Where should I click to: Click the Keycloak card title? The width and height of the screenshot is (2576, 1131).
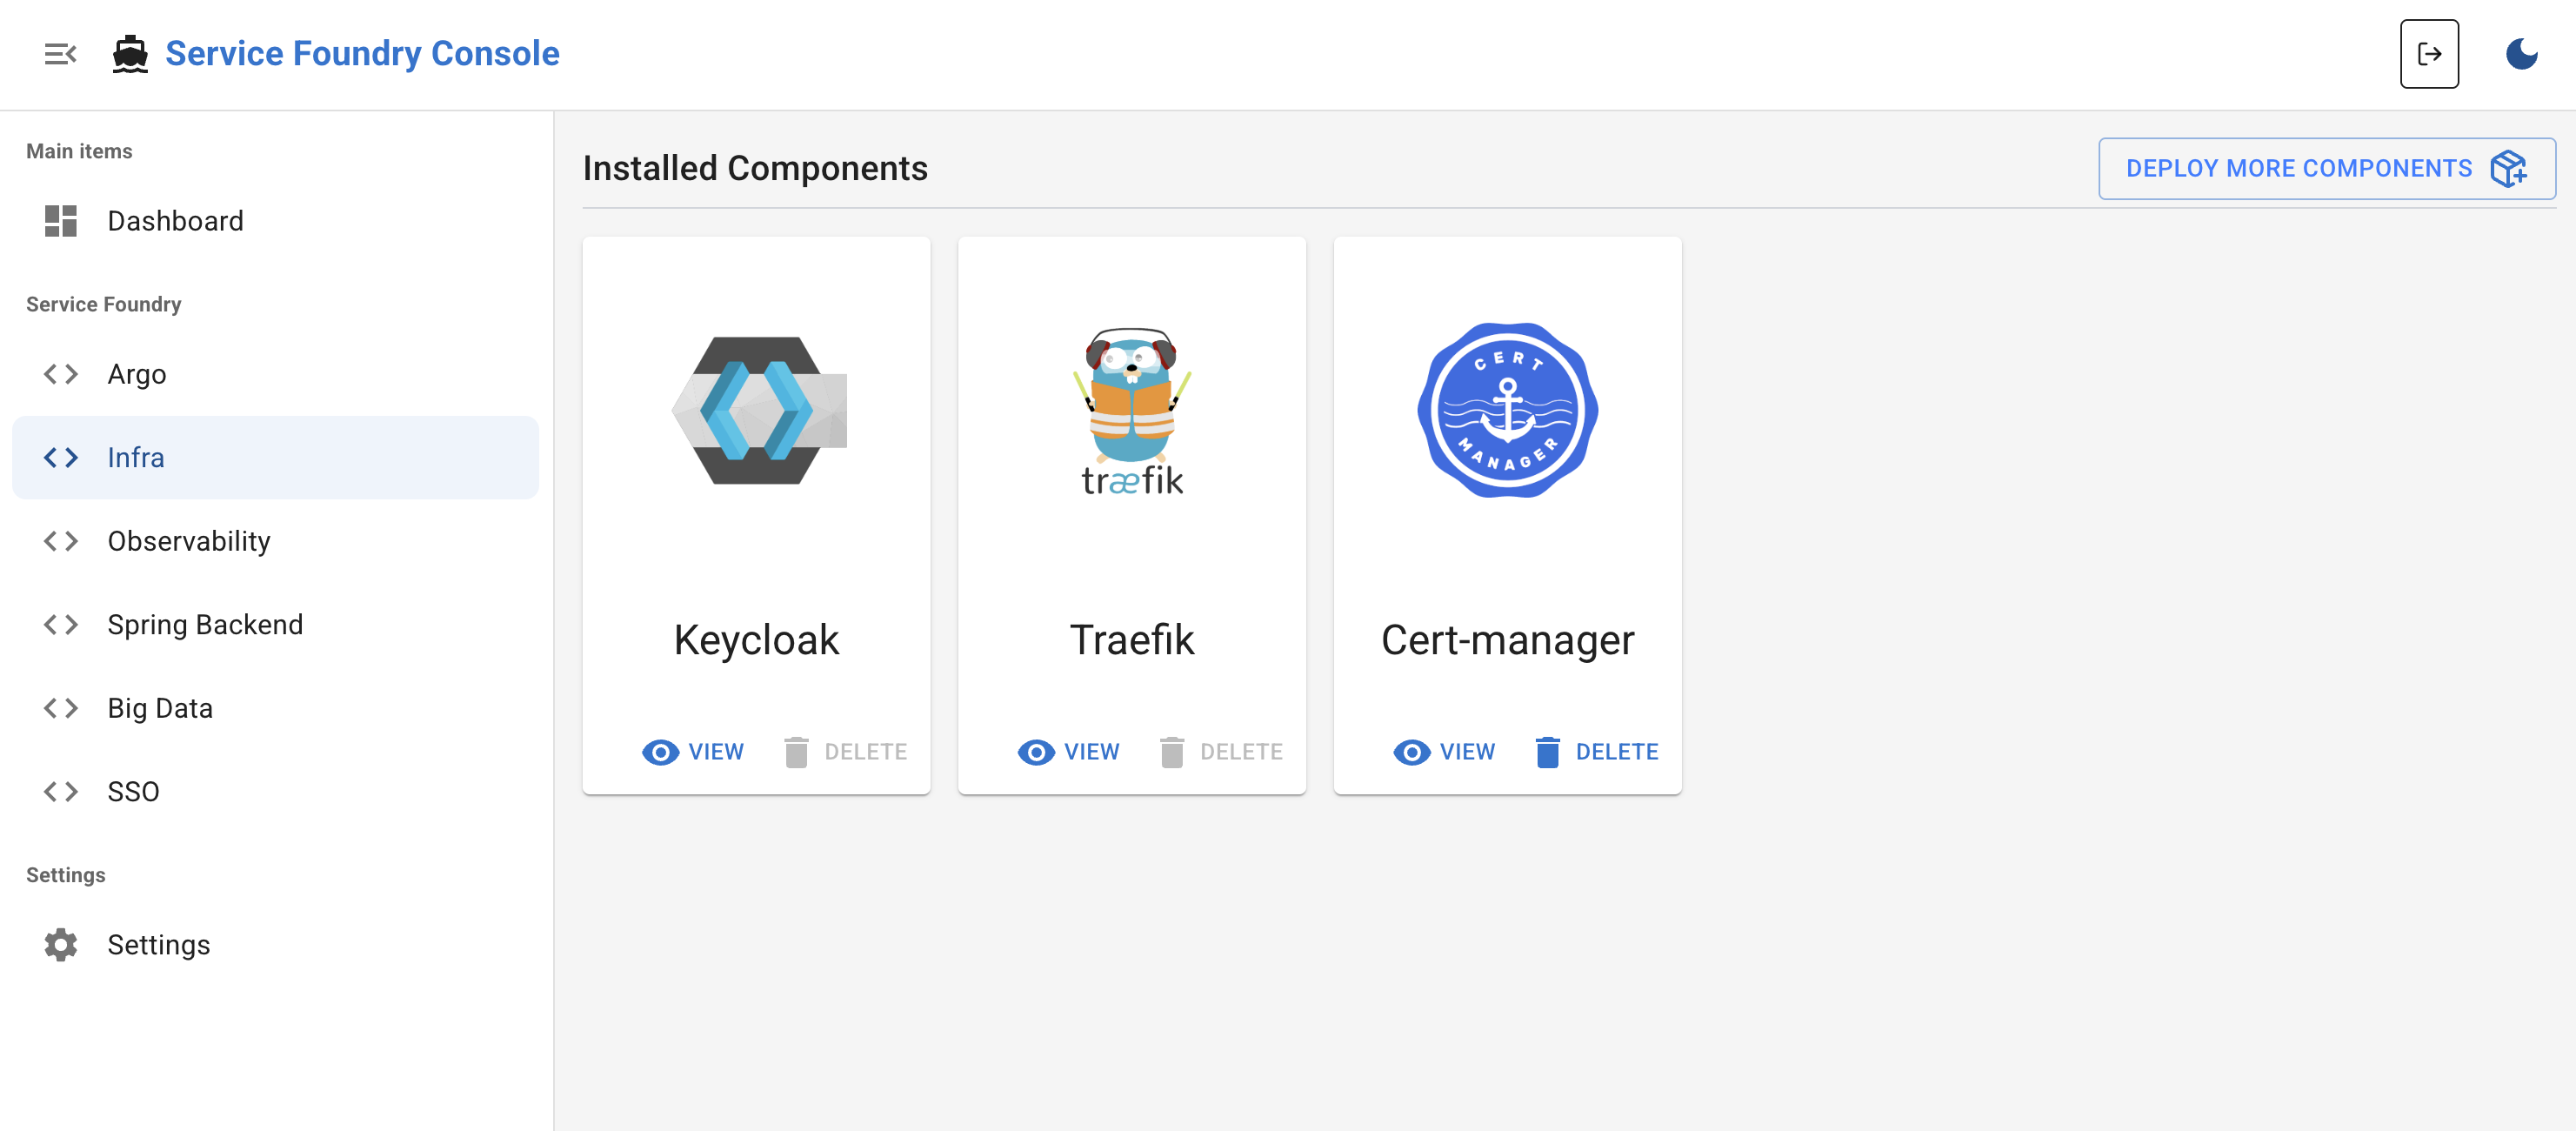757,641
